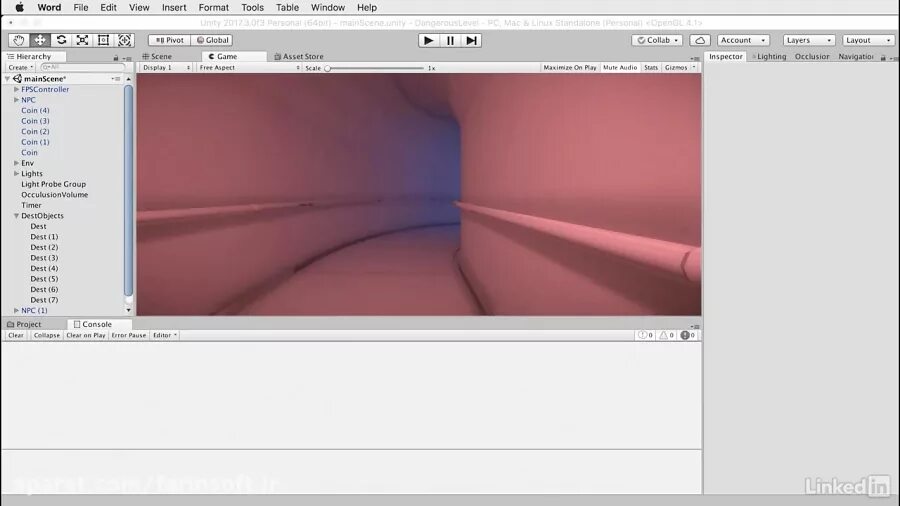Click the Pause button

450,41
